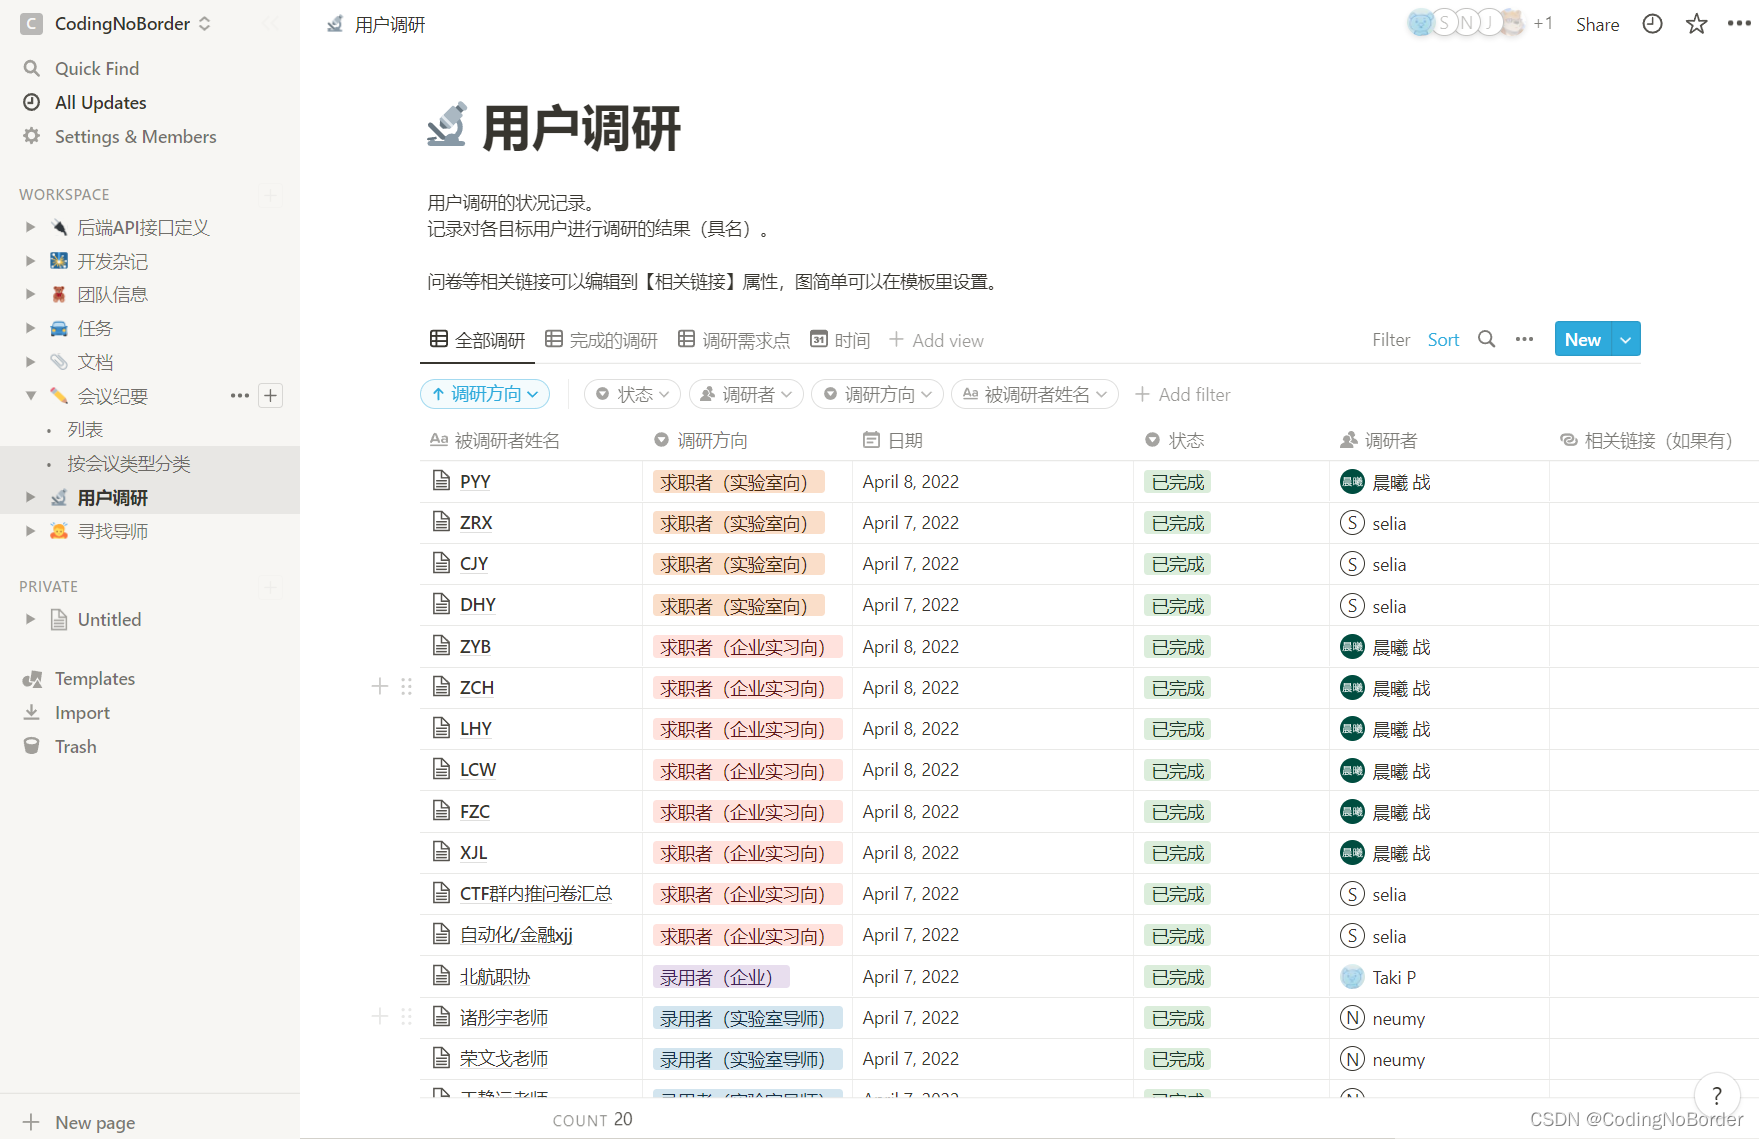Switch to the 调研需求点 view tab

pyautogui.click(x=734, y=340)
